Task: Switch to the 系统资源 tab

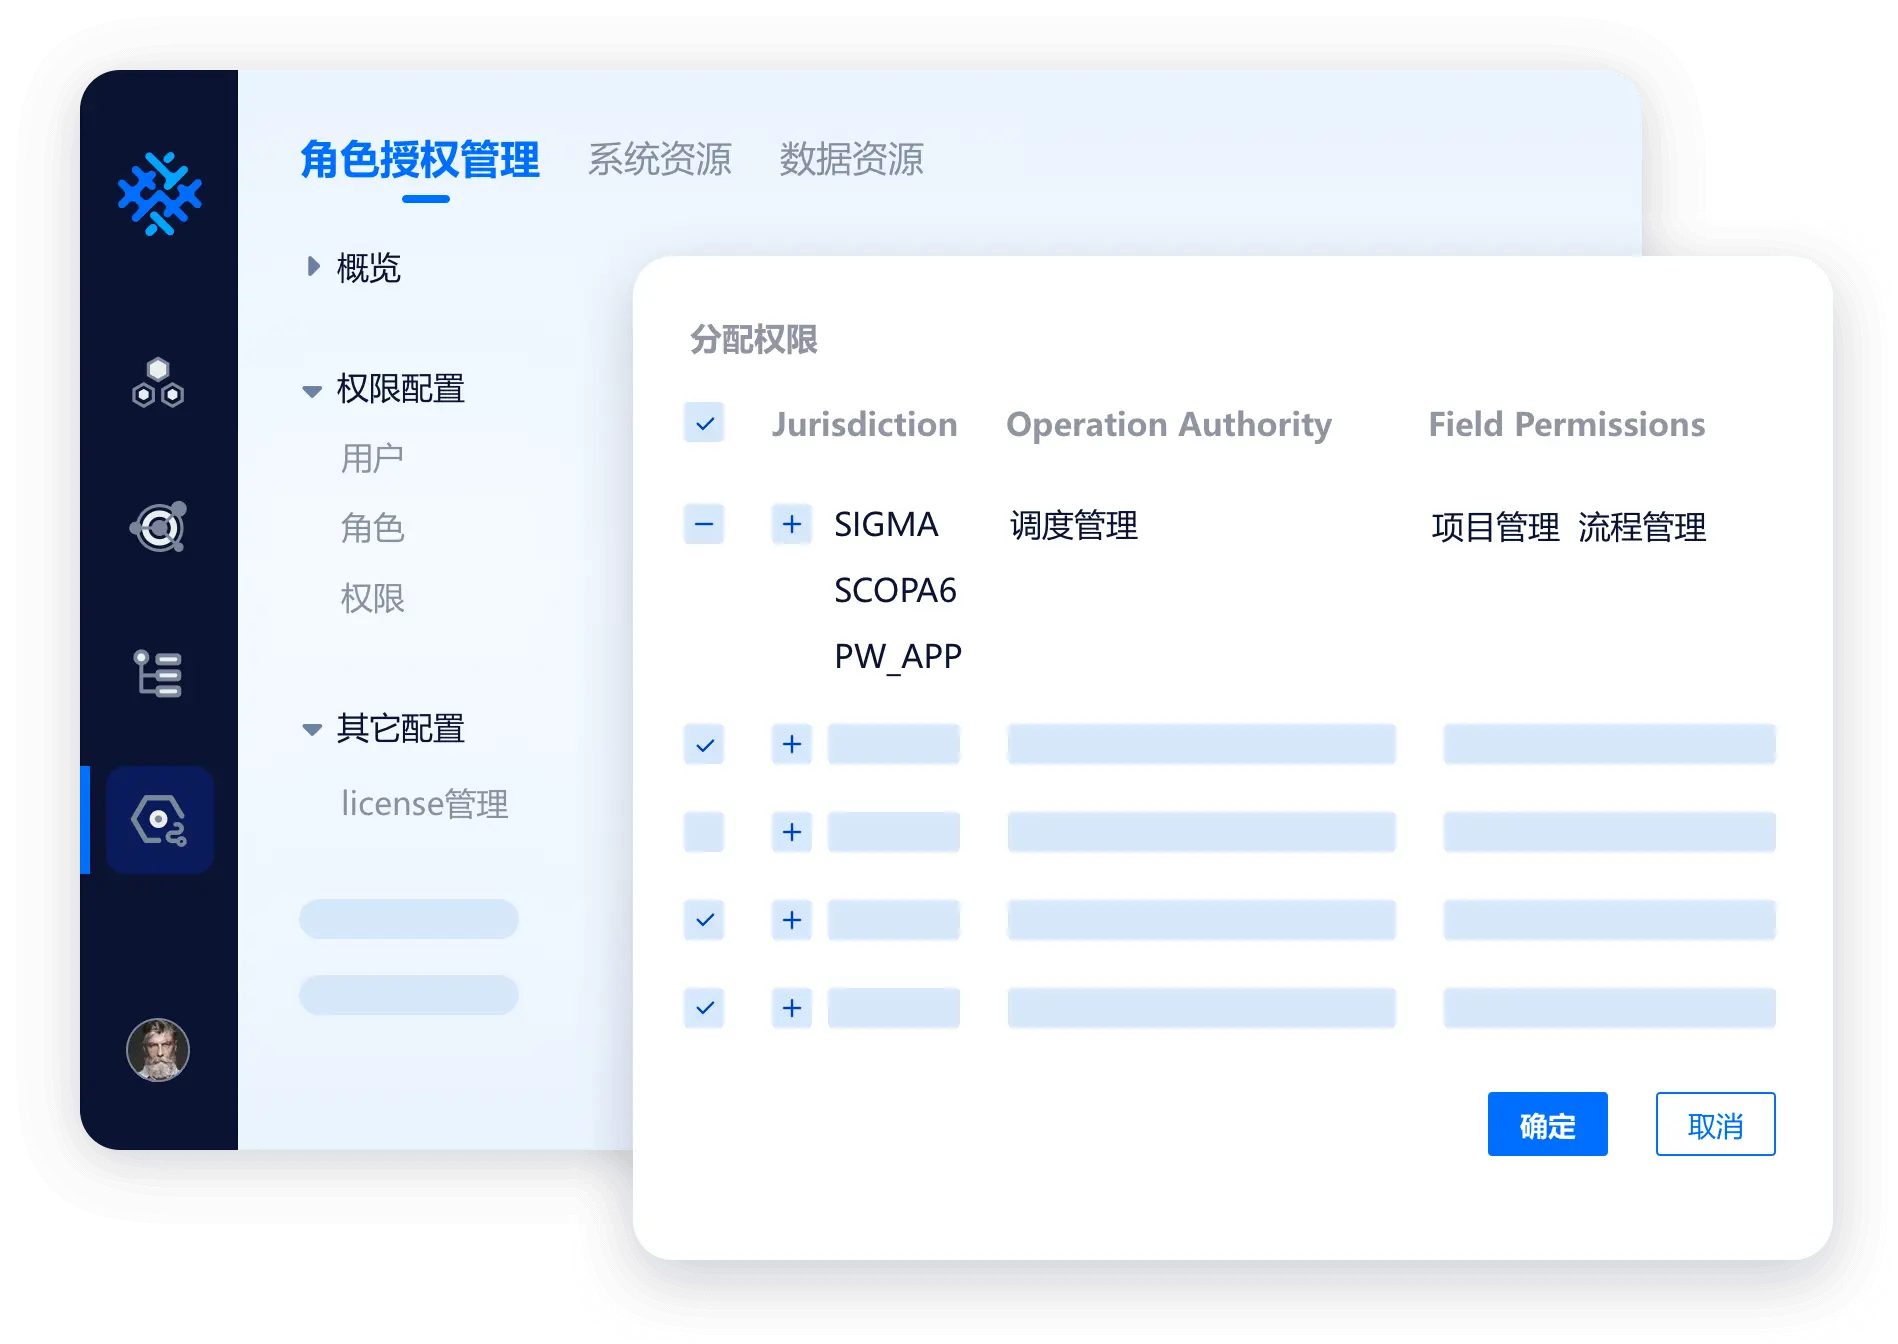Action: coord(661,159)
